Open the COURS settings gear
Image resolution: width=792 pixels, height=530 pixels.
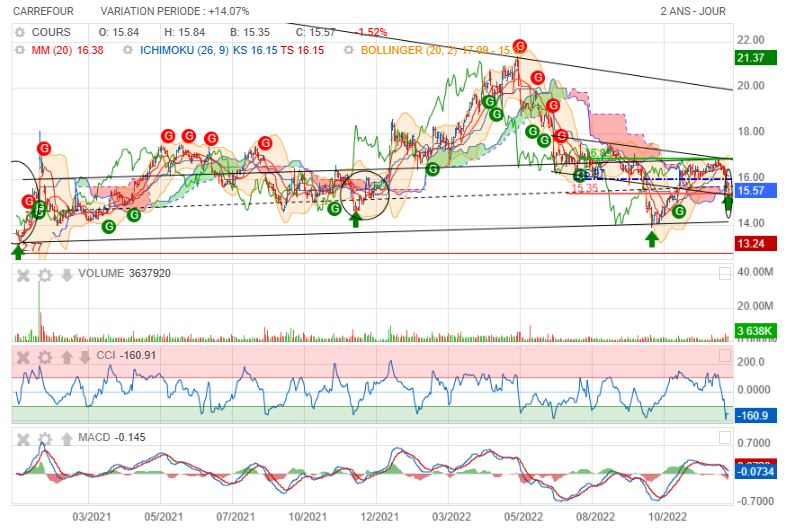click(x=20, y=32)
